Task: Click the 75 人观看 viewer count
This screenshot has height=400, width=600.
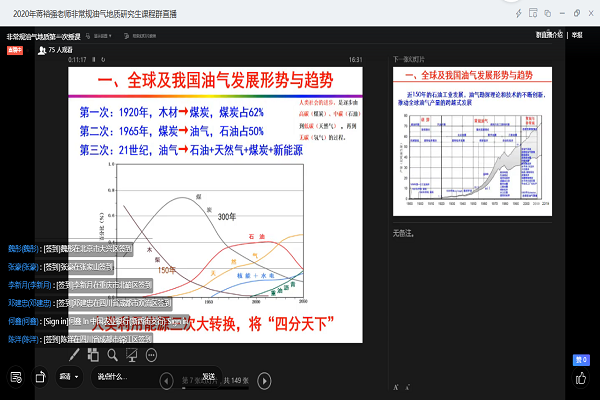Action: tap(62, 48)
